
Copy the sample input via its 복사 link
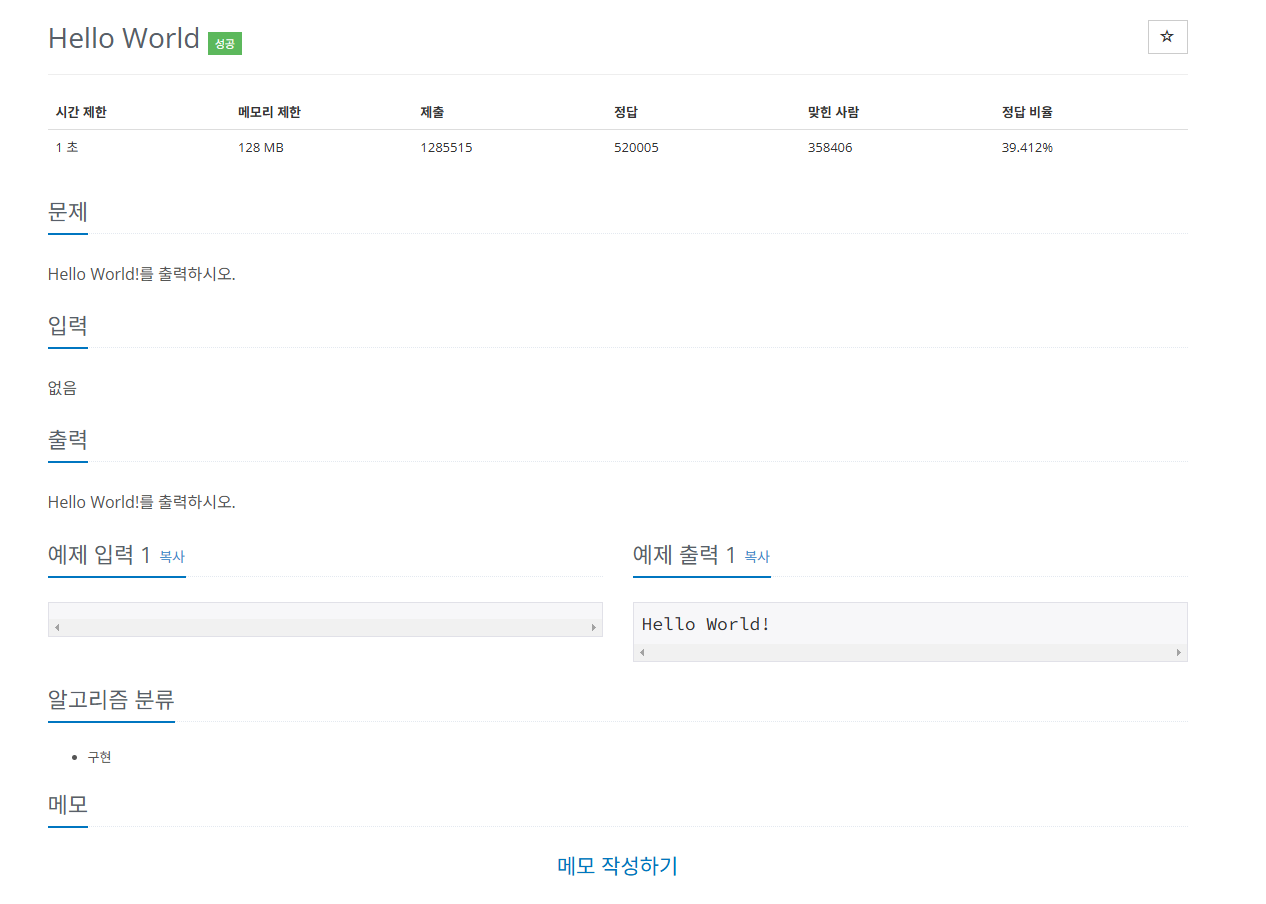[x=171, y=557]
